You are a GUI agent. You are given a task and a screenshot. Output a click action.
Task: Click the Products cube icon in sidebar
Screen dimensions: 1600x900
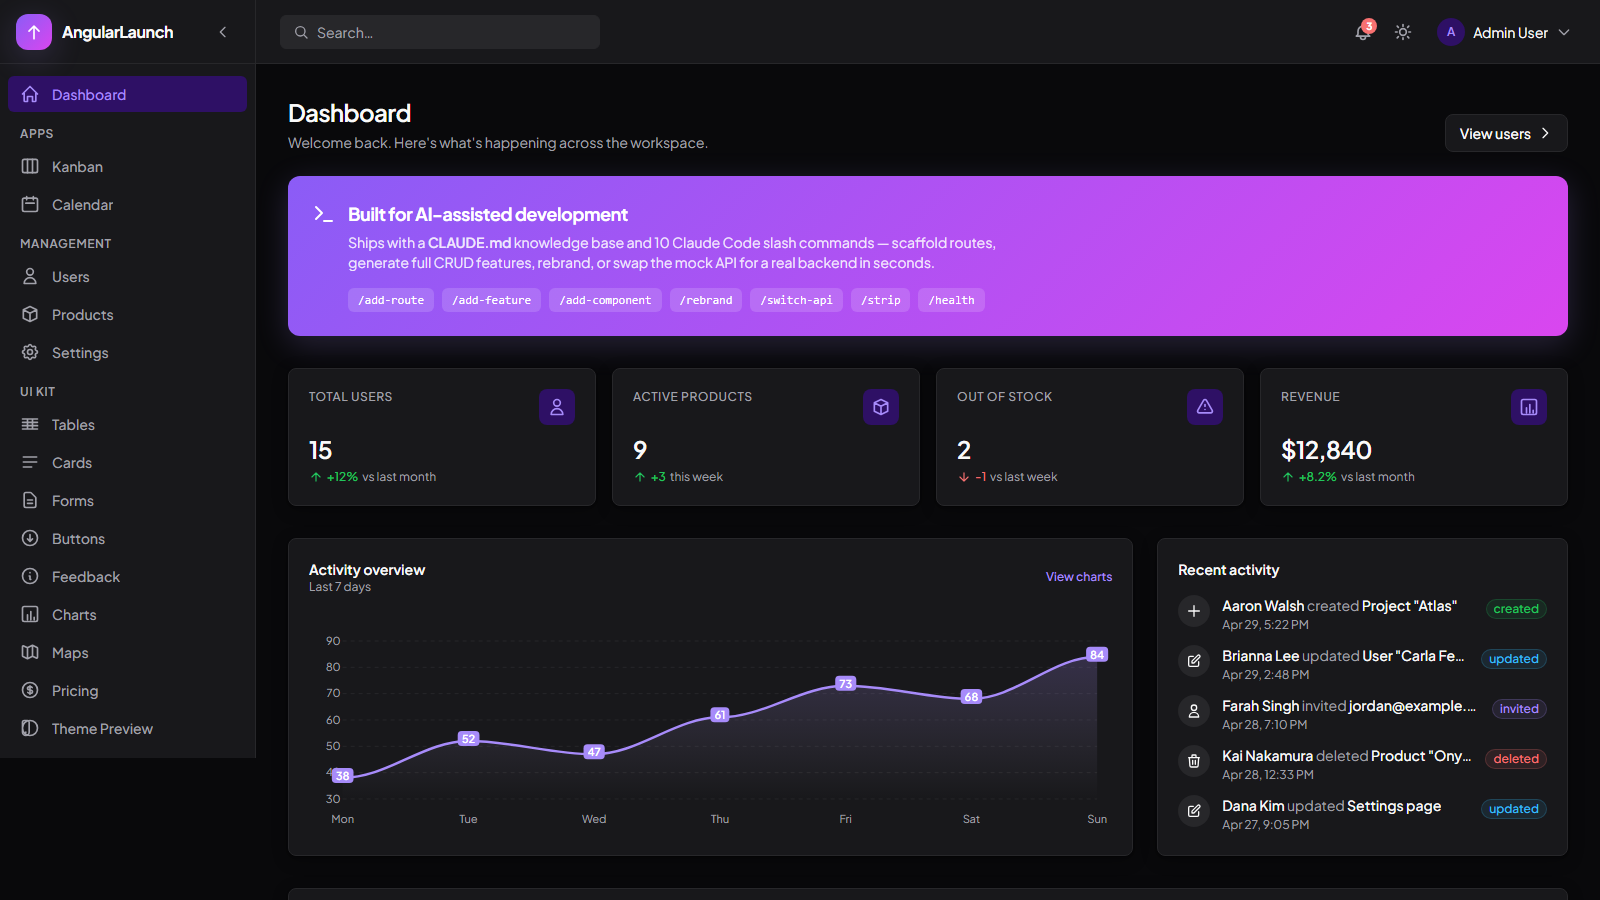click(x=30, y=314)
